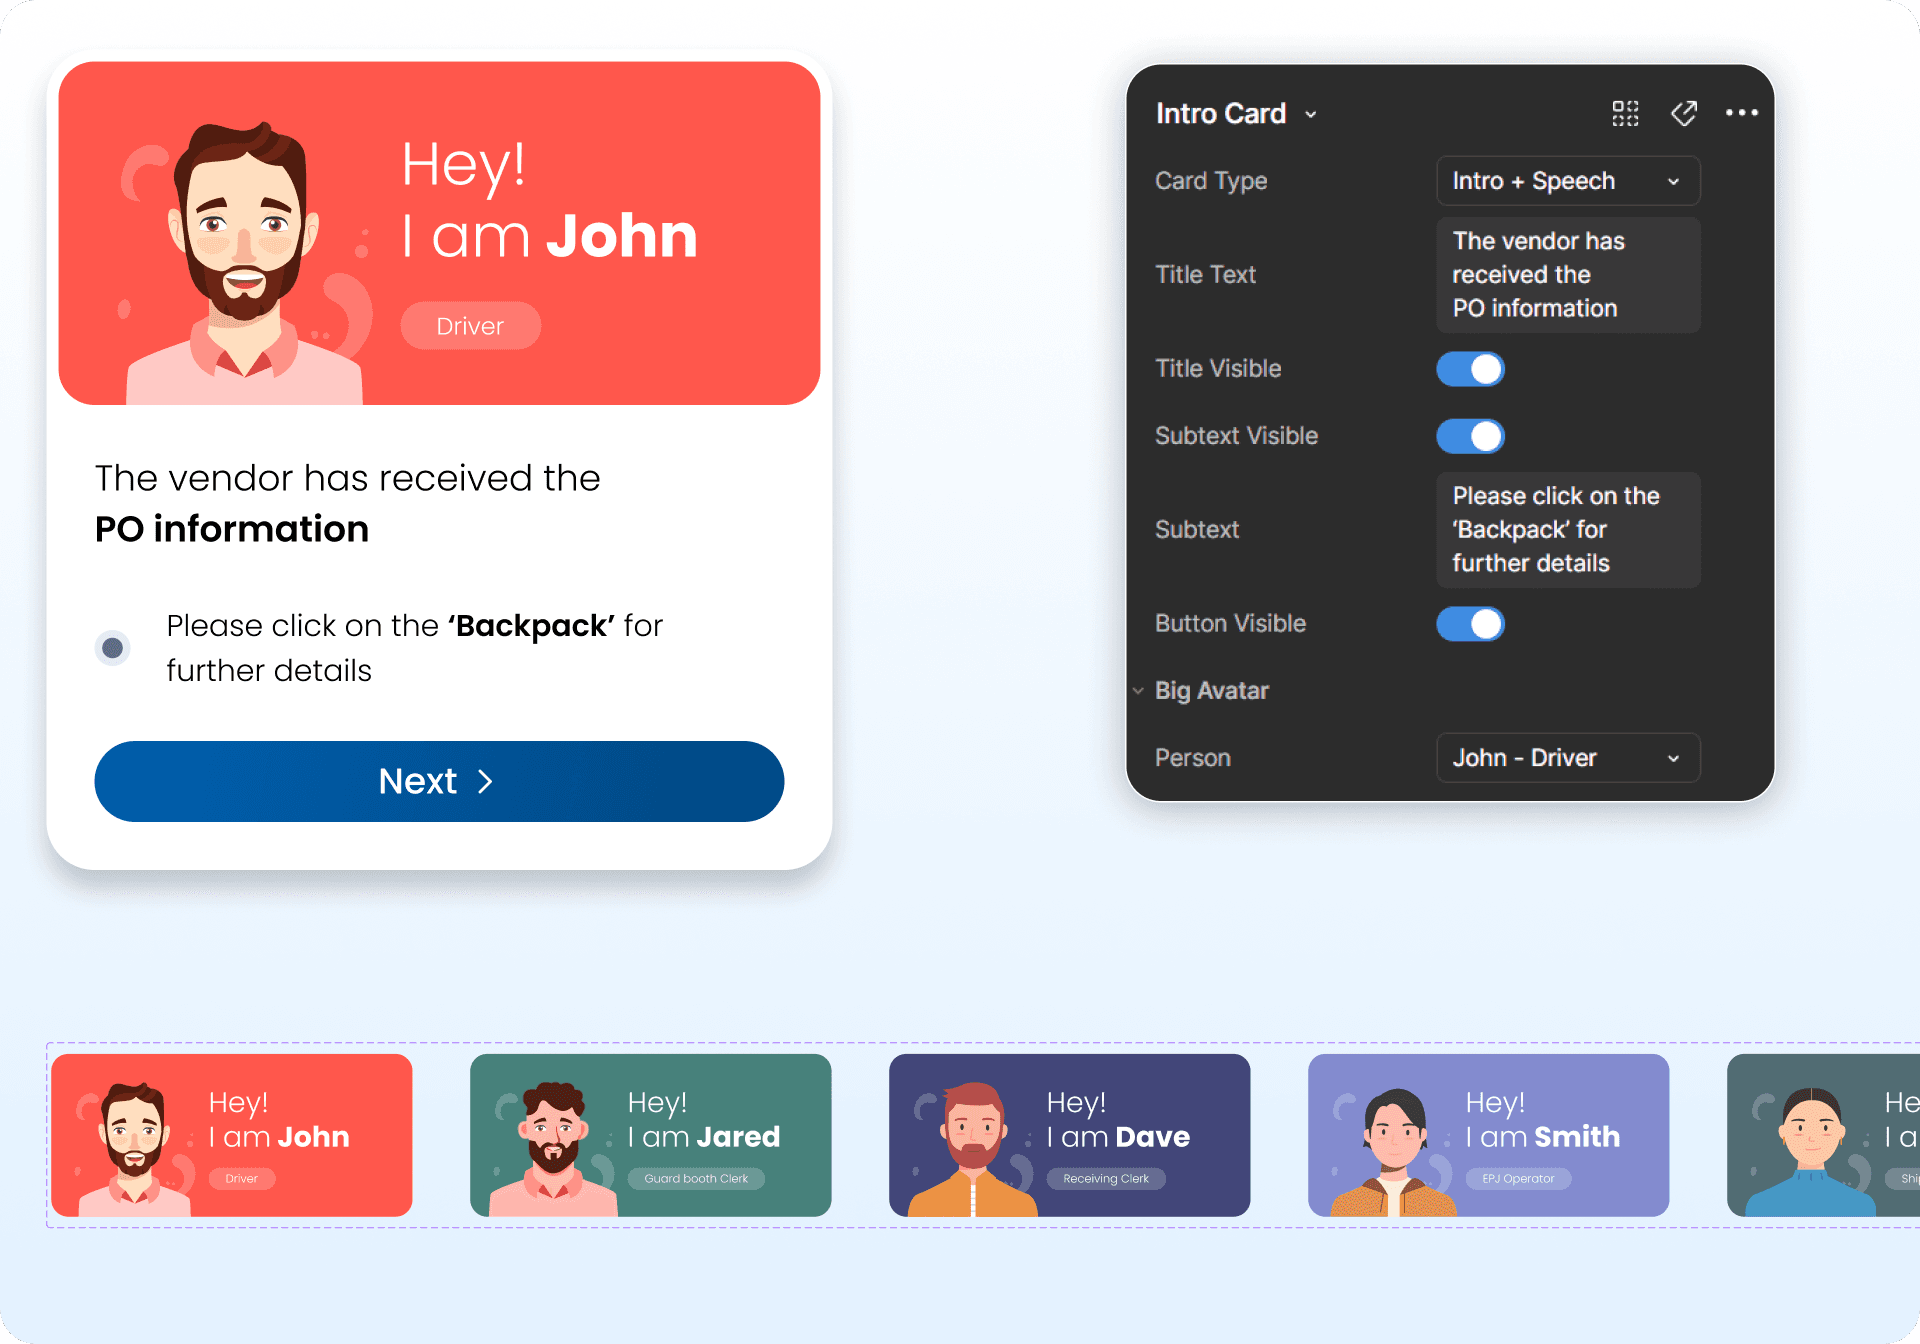
Task: Edit the Subtext field about Backpack
Action: tap(1568, 530)
